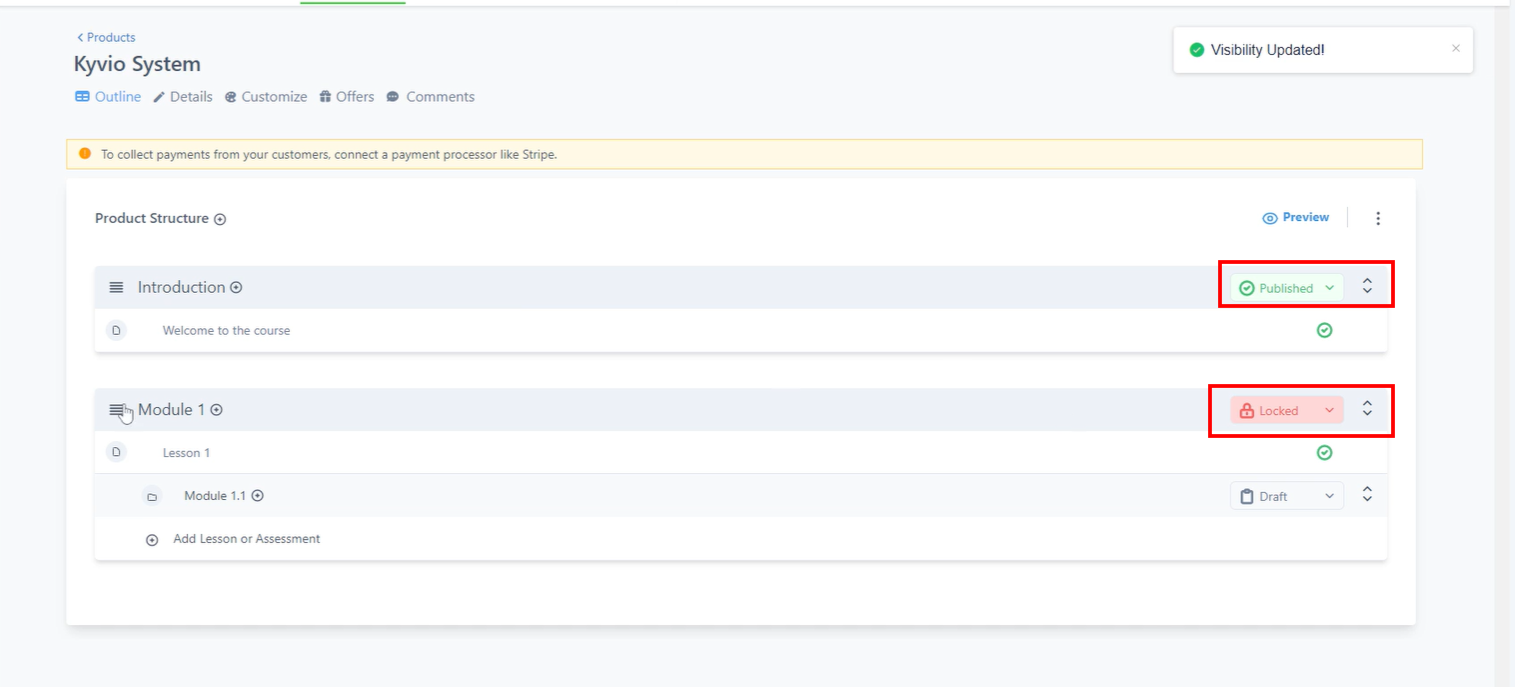Click the Module 1 drag handle icon
The height and width of the screenshot is (687, 1515).
[x=116, y=410]
